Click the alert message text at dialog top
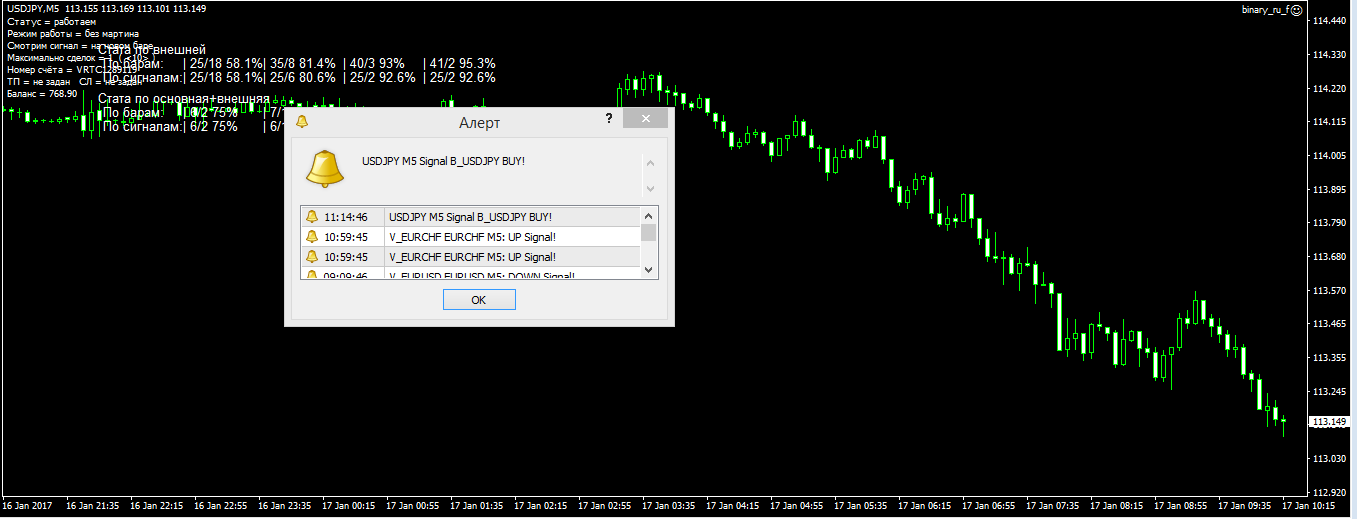The width and height of the screenshot is (1357, 519). pyautogui.click(x=443, y=161)
